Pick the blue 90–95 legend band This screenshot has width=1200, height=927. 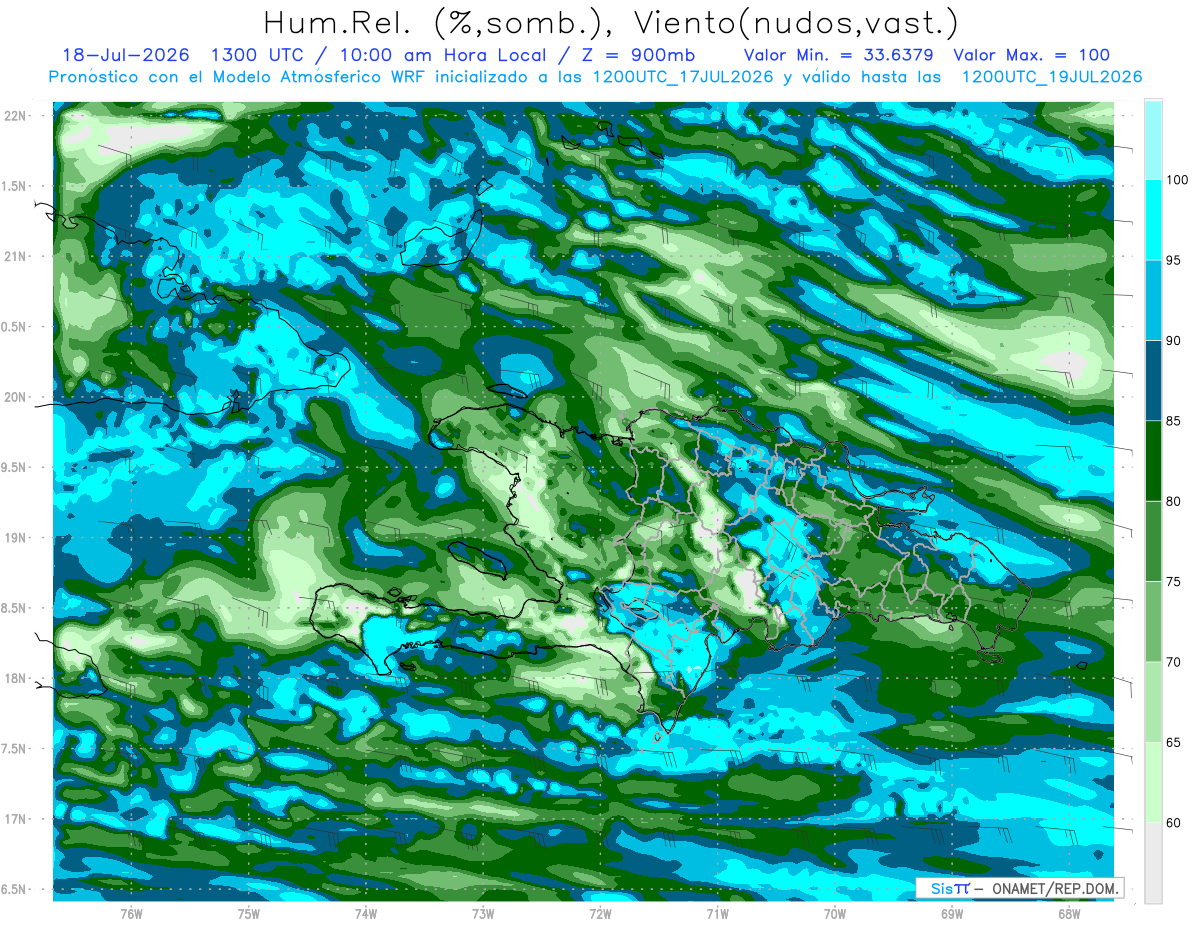(x=1153, y=300)
